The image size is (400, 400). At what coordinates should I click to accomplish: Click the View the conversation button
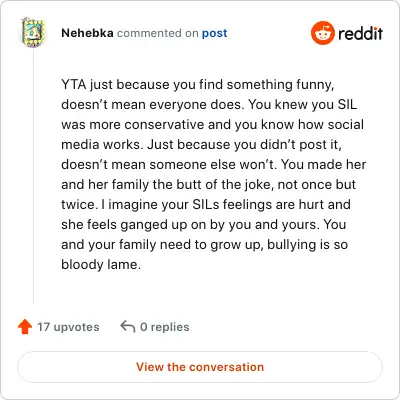[x=200, y=367]
